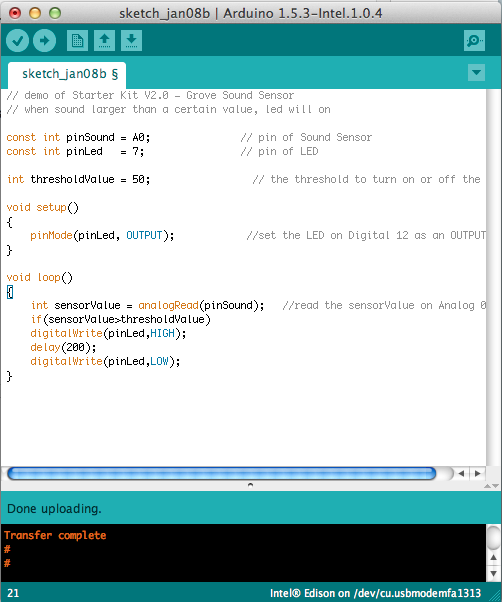502x602 pixels.
Task: Click the console scroll down arrow
Action: (494, 574)
